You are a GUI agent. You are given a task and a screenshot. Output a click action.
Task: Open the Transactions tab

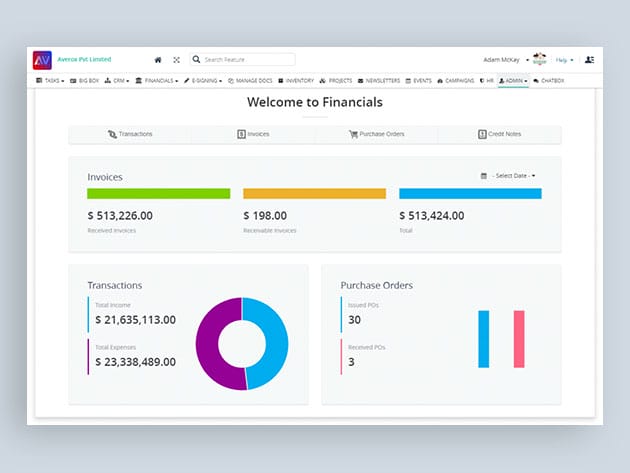pyautogui.click(x=130, y=134)
